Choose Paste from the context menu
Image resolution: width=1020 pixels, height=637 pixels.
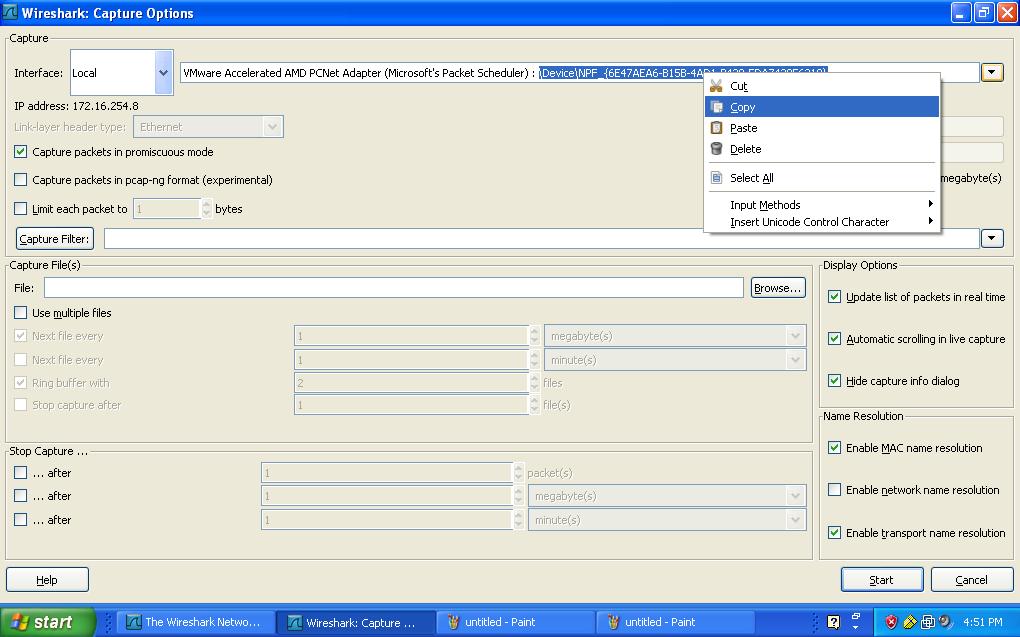(822, 128)
